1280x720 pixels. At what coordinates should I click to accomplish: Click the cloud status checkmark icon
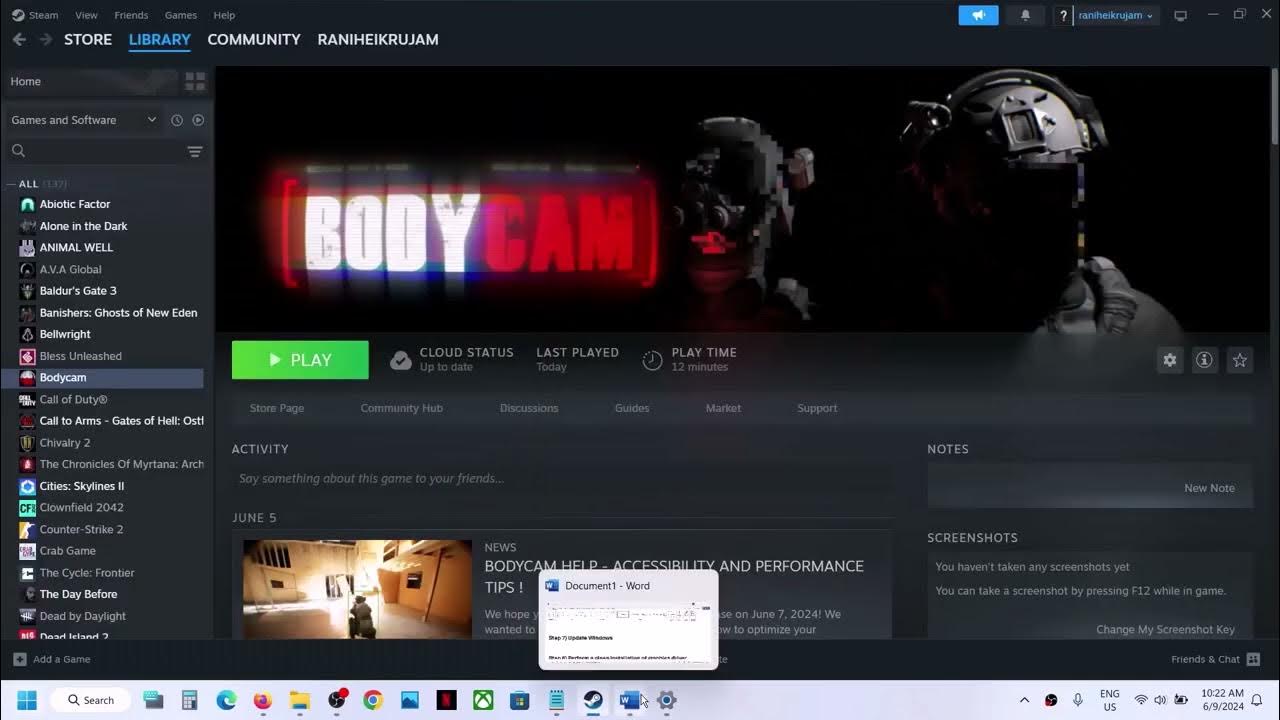click(x=400, y=360)
